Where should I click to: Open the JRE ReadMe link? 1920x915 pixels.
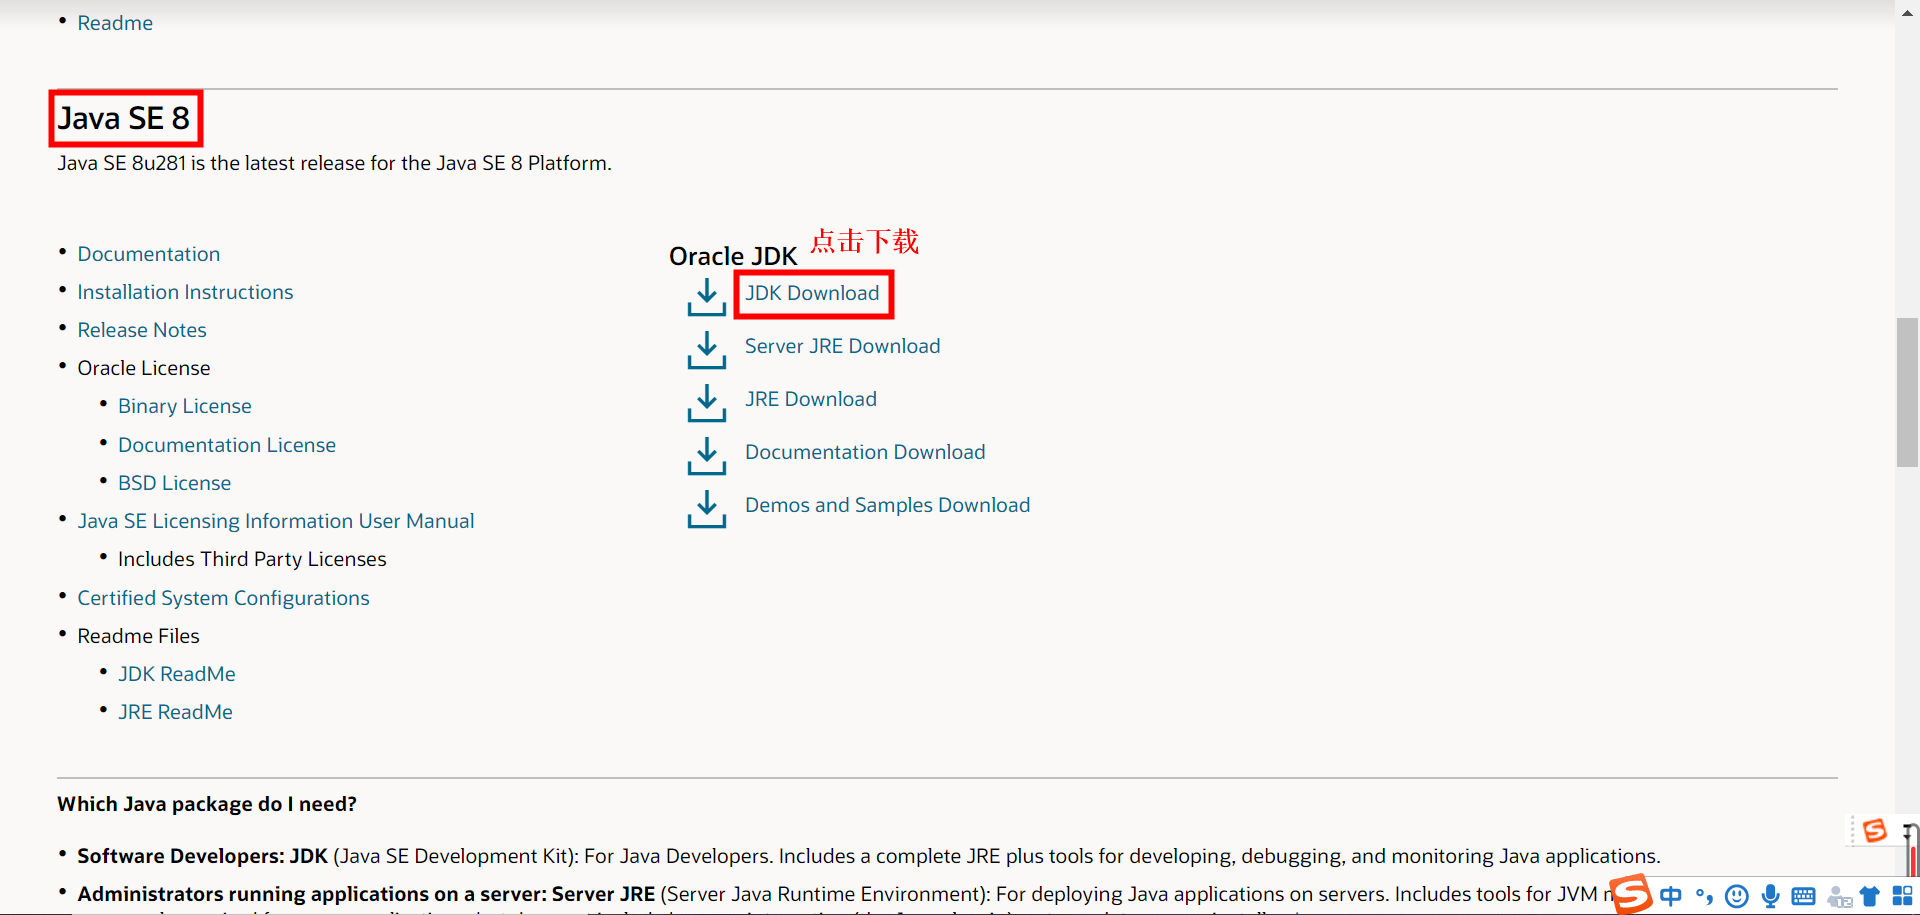[x=175, y=712]
